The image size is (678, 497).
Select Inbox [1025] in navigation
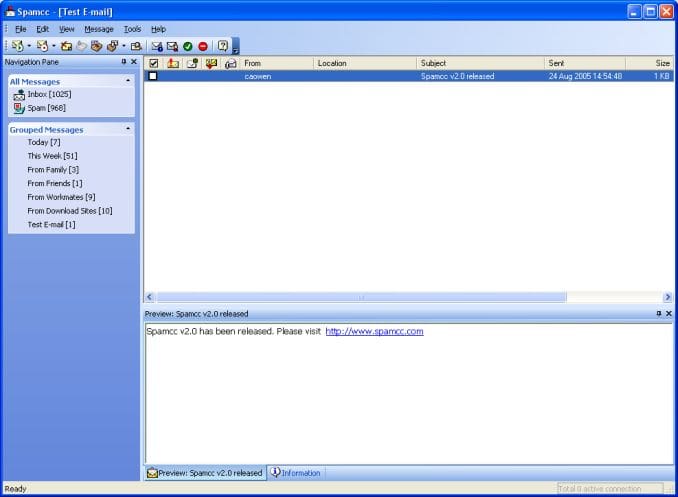click(x=49, y=94)
